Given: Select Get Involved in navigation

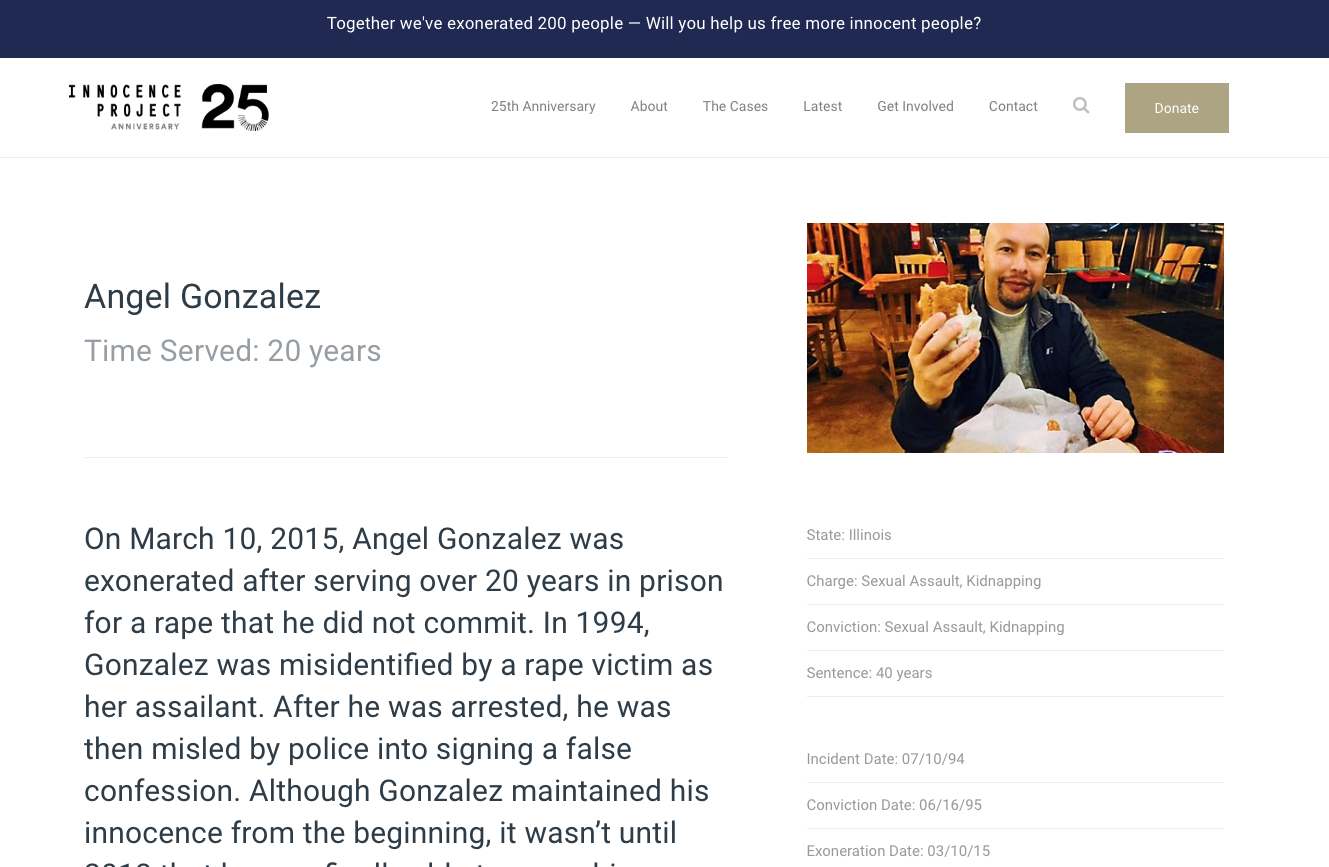Looking at the screenshot, I should tap(915, 106).
